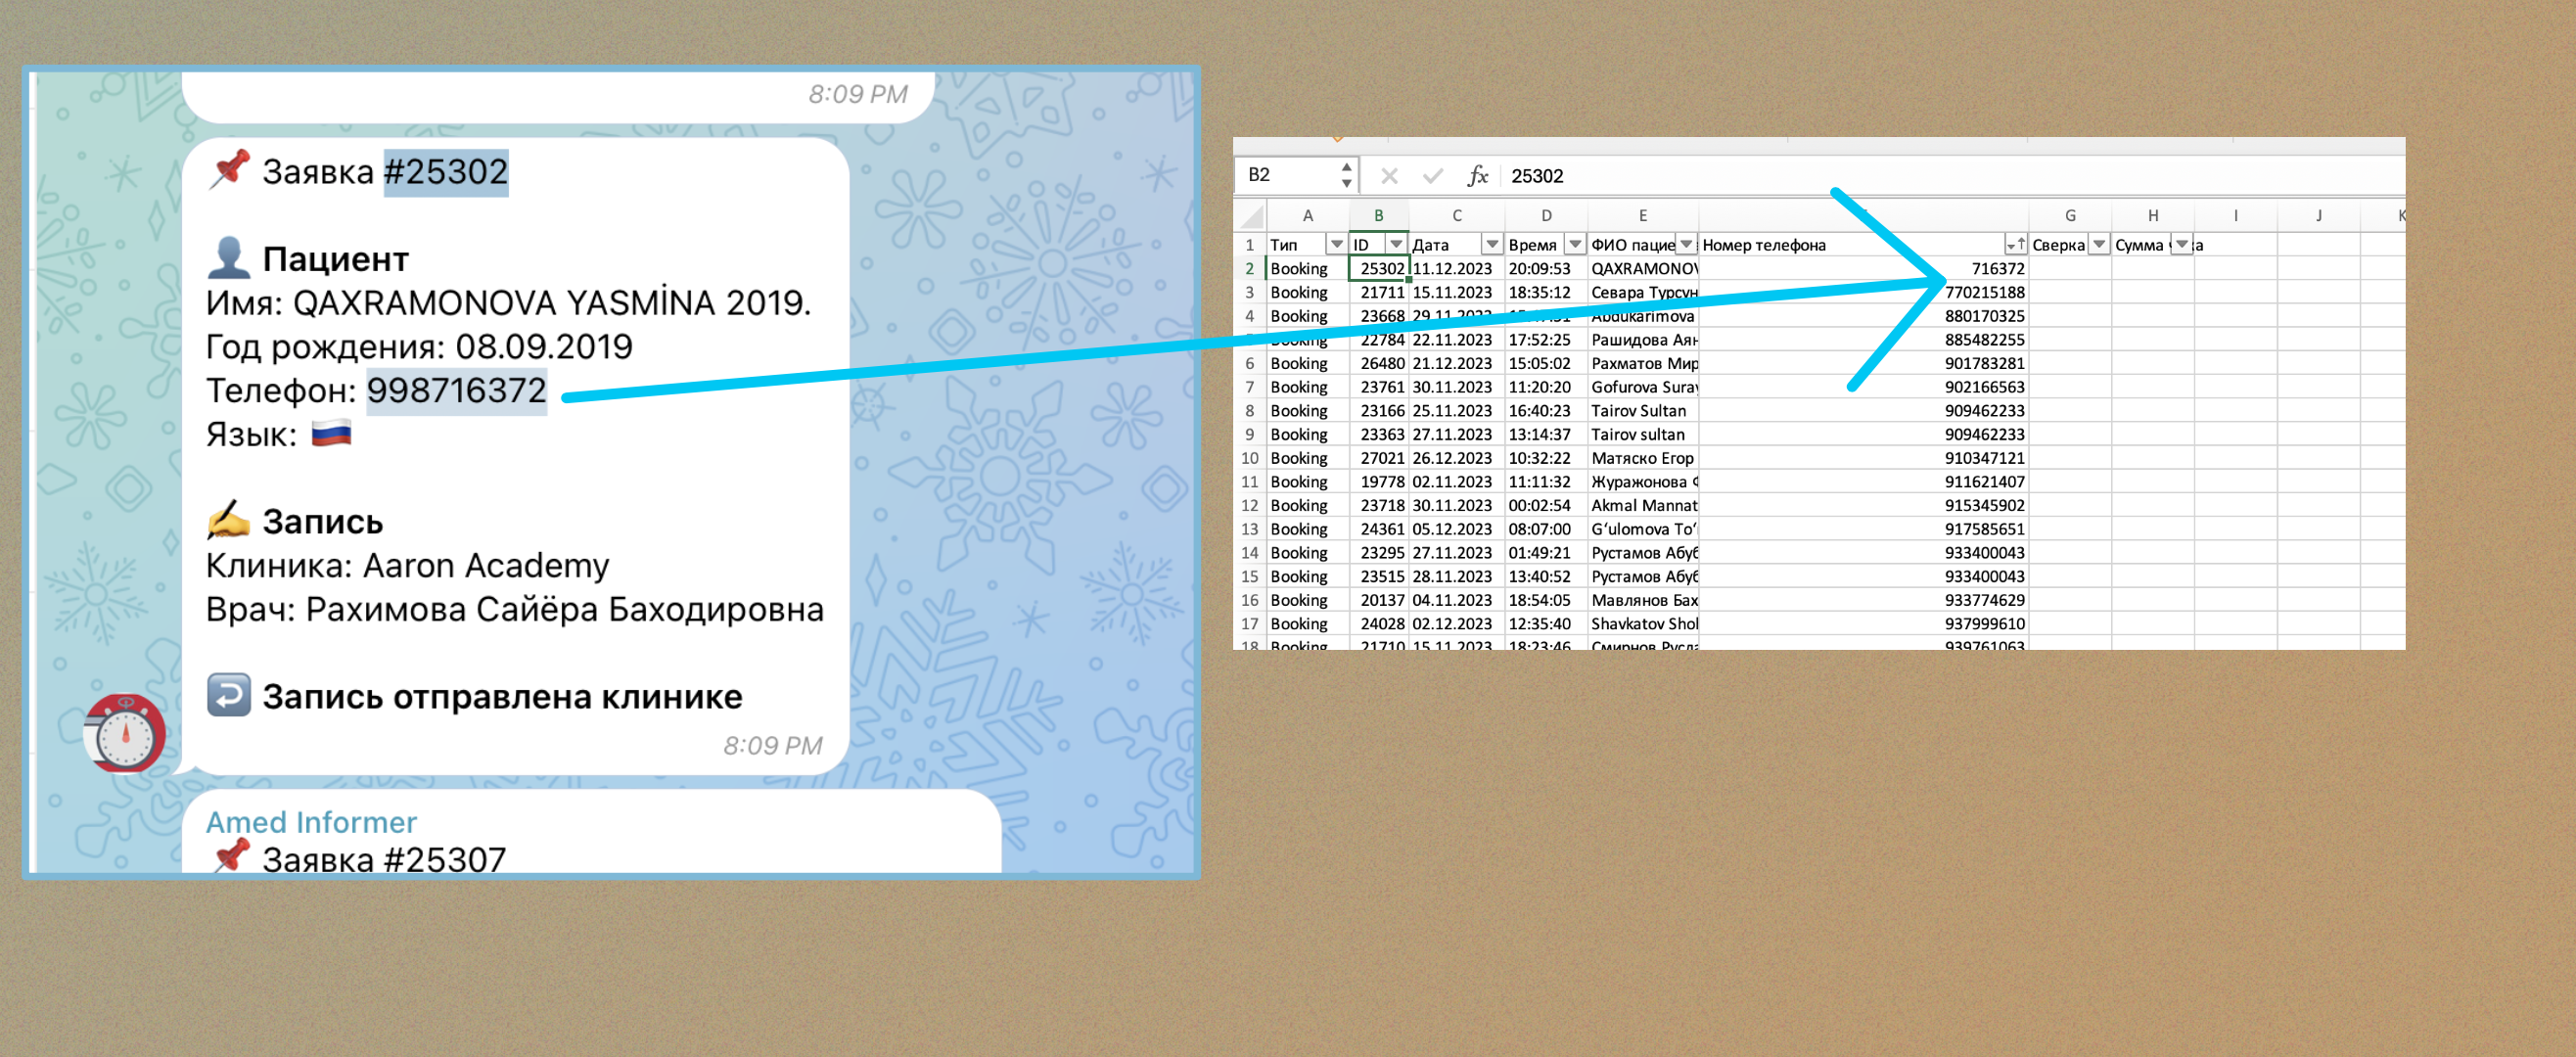Click the formula bar cancel X icon
Screen dimensions: 2576x1057
pos(1389,177)
